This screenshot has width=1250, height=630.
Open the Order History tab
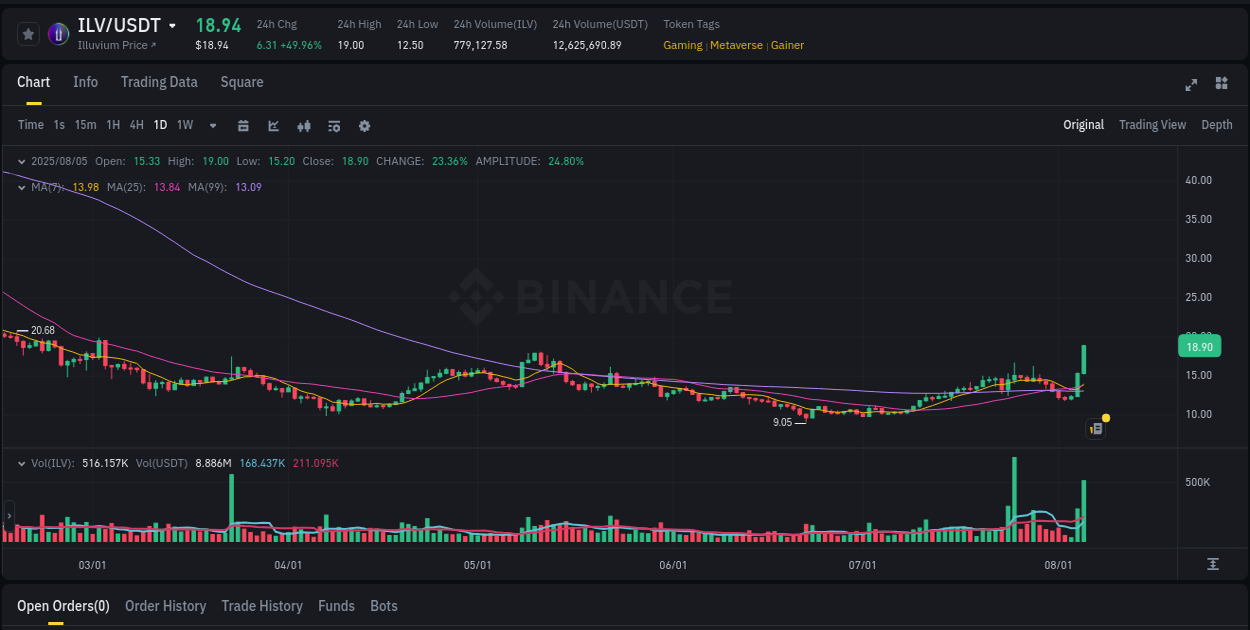tap(165, 606)
